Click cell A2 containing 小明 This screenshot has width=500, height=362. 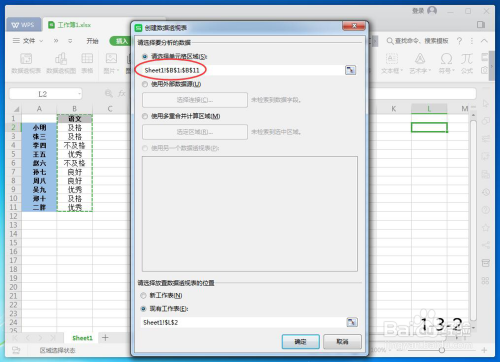coord(39,127)
